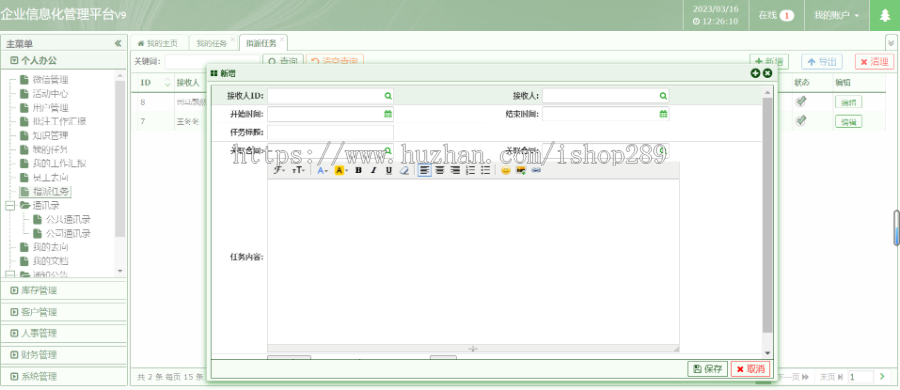The width and height of the screenshot is (900, 390).
Task: Collapse 个人办公 accordion section
Action: (64, 60)
